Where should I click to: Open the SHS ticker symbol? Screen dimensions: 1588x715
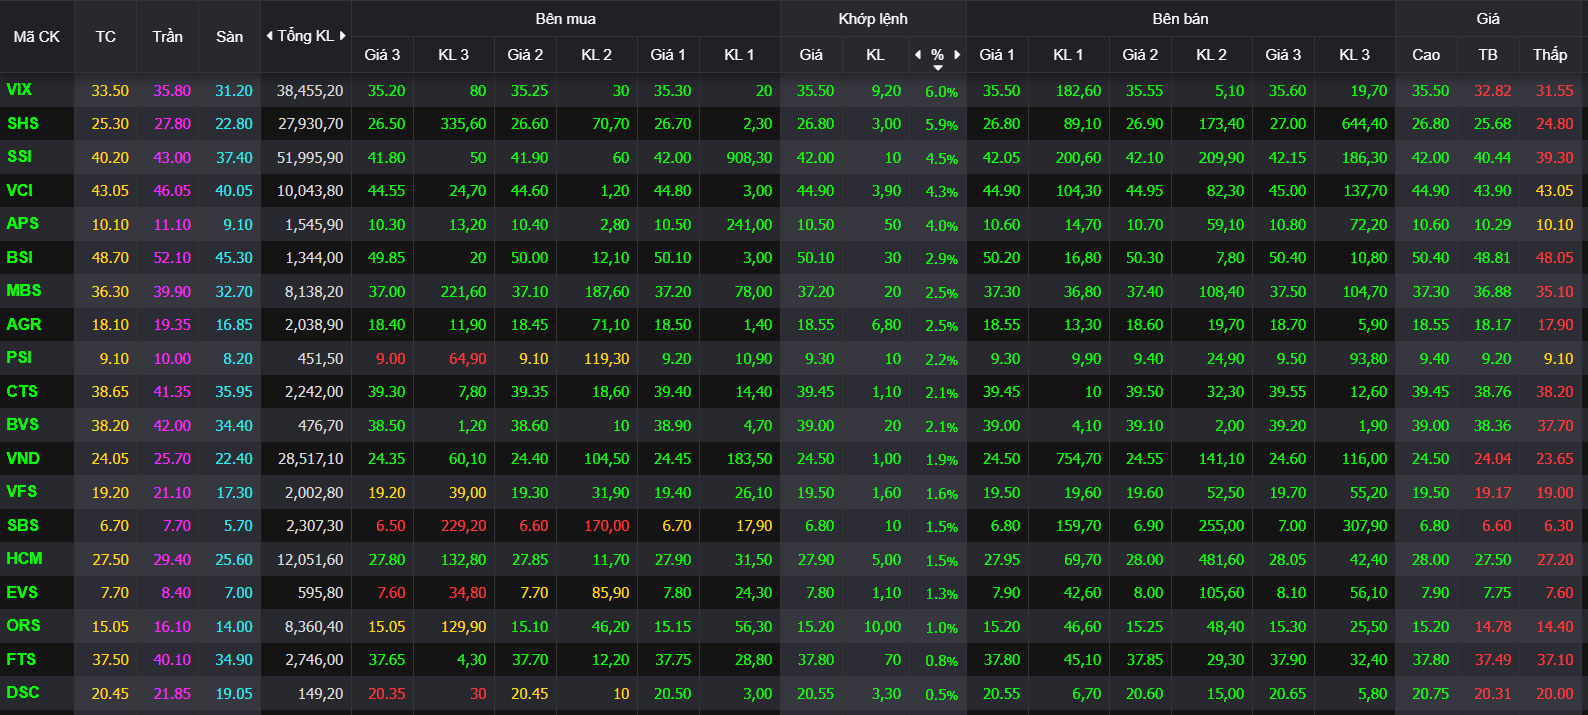23,124
